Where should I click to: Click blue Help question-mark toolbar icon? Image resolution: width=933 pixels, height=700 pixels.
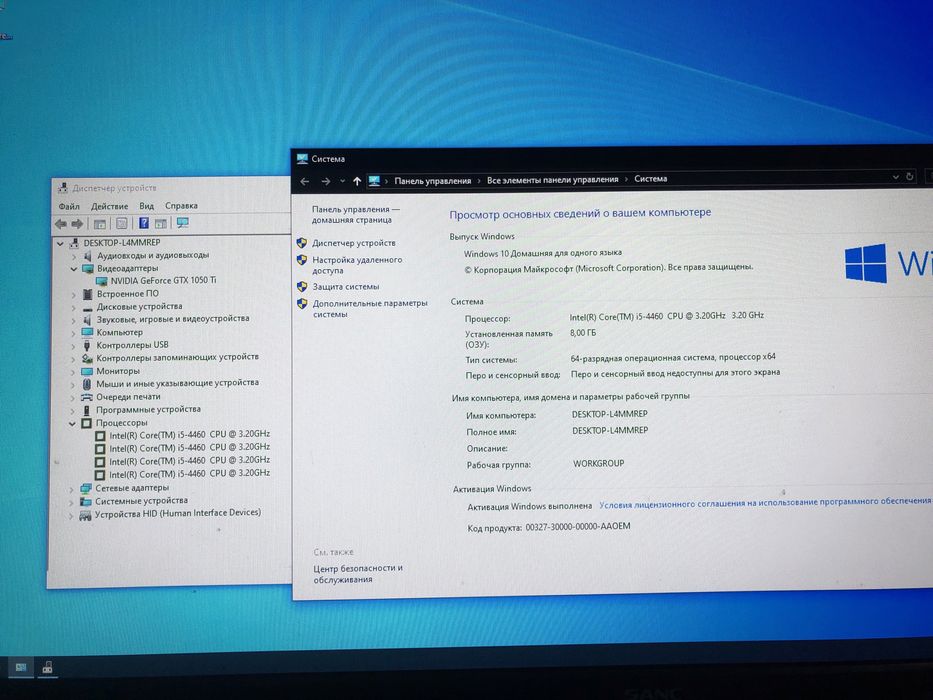(143, 223)
